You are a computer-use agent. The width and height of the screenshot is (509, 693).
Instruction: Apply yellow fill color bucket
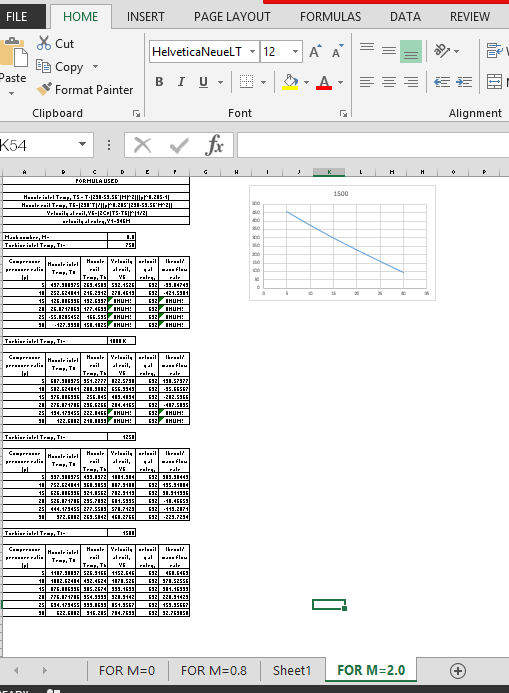(290, 82)
